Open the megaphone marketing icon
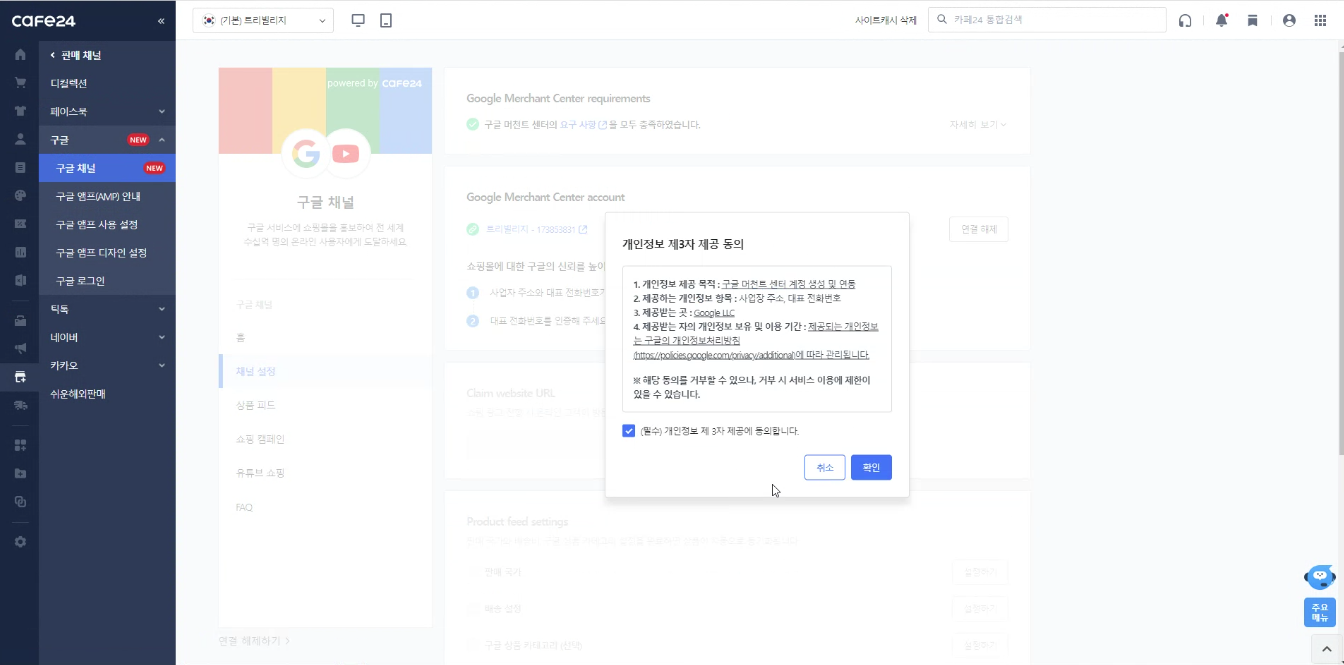 [x=20, y=349]
